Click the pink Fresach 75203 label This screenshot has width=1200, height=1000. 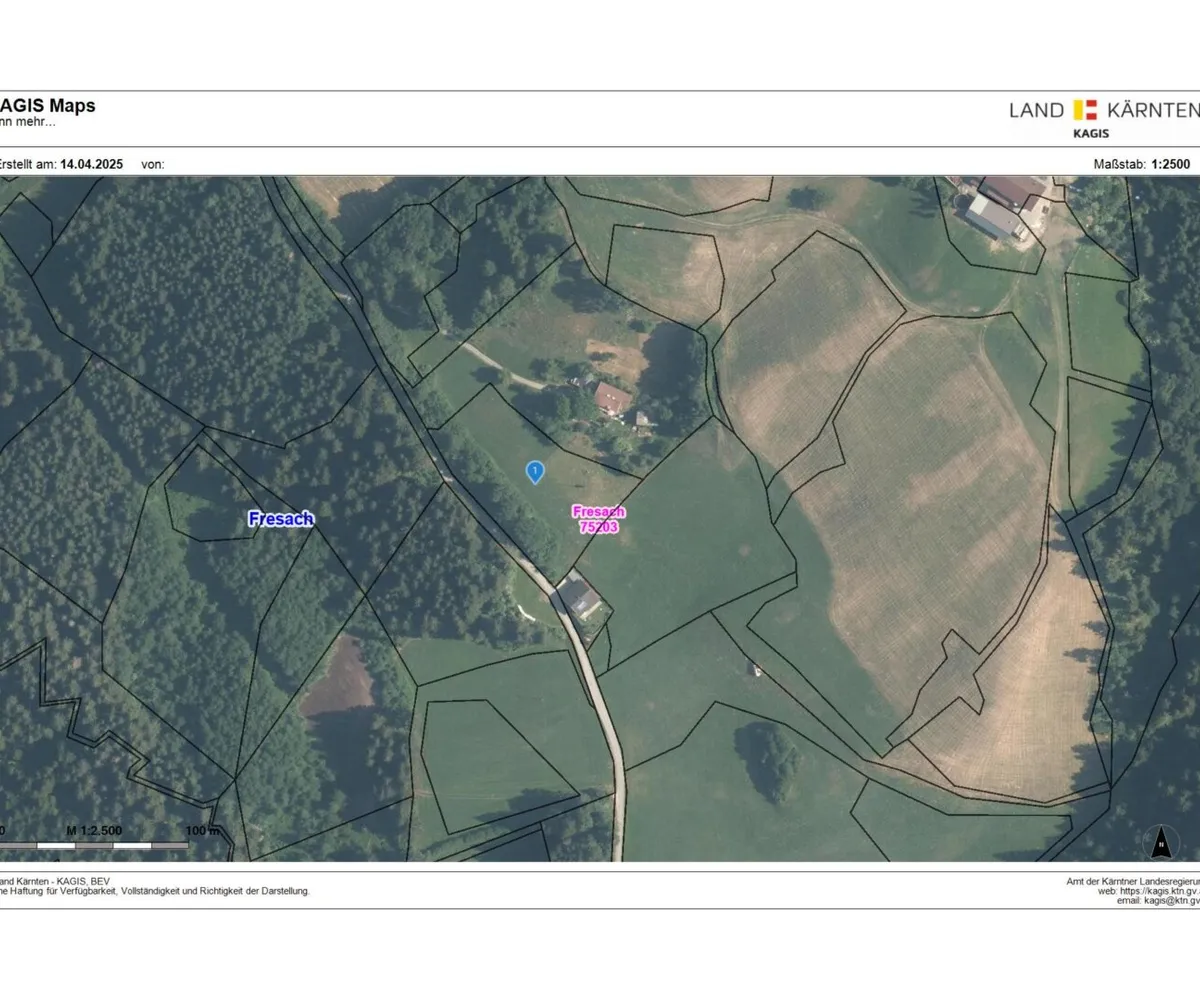point(599,519)
